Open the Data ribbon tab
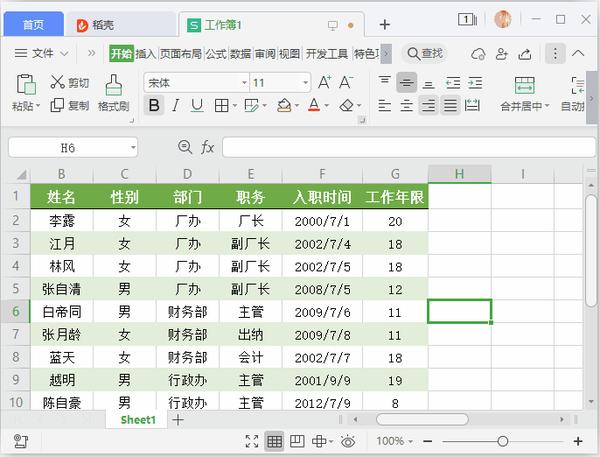This screenshot has height=457, width=600. coord(240,54)
